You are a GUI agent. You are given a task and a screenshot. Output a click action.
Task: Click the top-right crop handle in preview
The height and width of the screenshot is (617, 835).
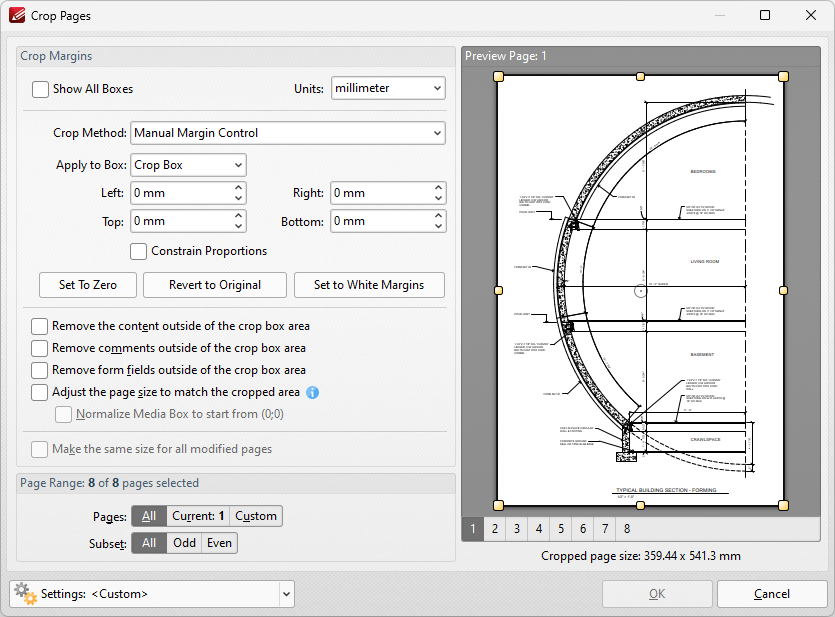(783, 77)
